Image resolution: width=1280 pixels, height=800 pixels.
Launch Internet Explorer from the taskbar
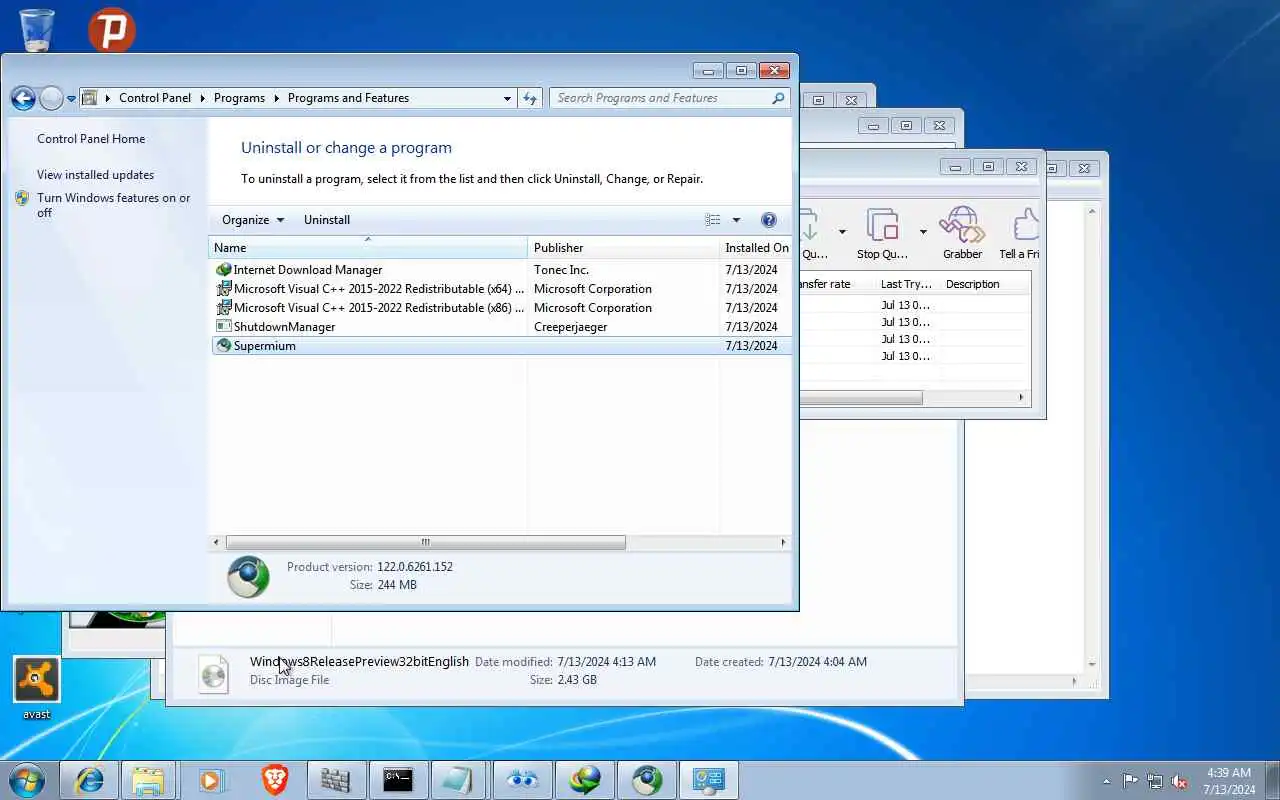click(89, 780)
